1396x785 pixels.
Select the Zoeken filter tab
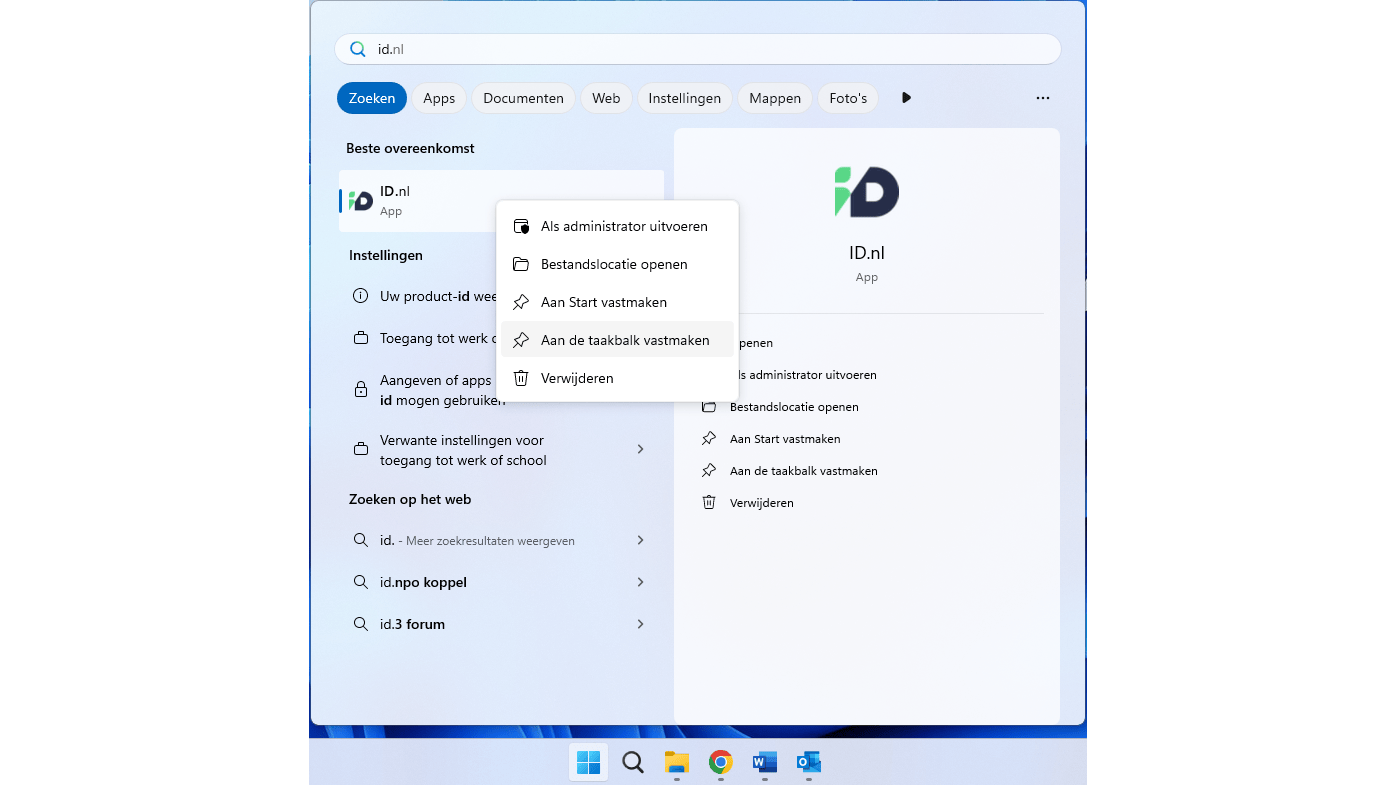tap(372, 98)
